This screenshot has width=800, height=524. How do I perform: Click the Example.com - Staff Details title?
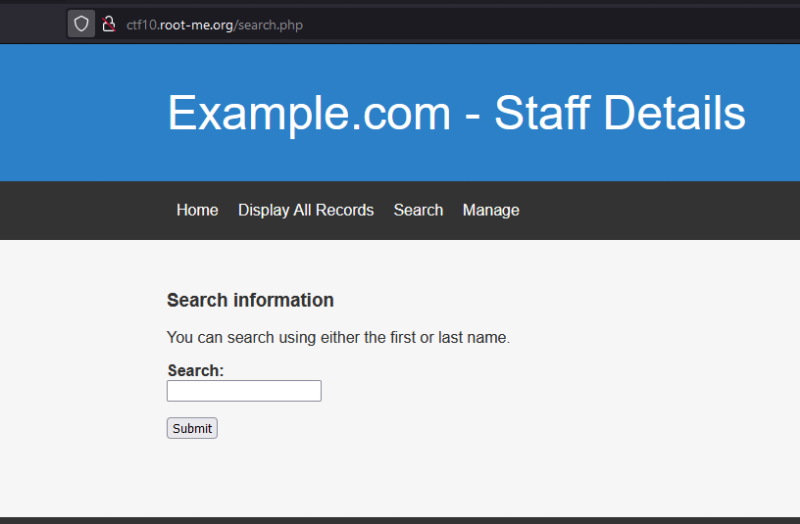click(456, 113)
